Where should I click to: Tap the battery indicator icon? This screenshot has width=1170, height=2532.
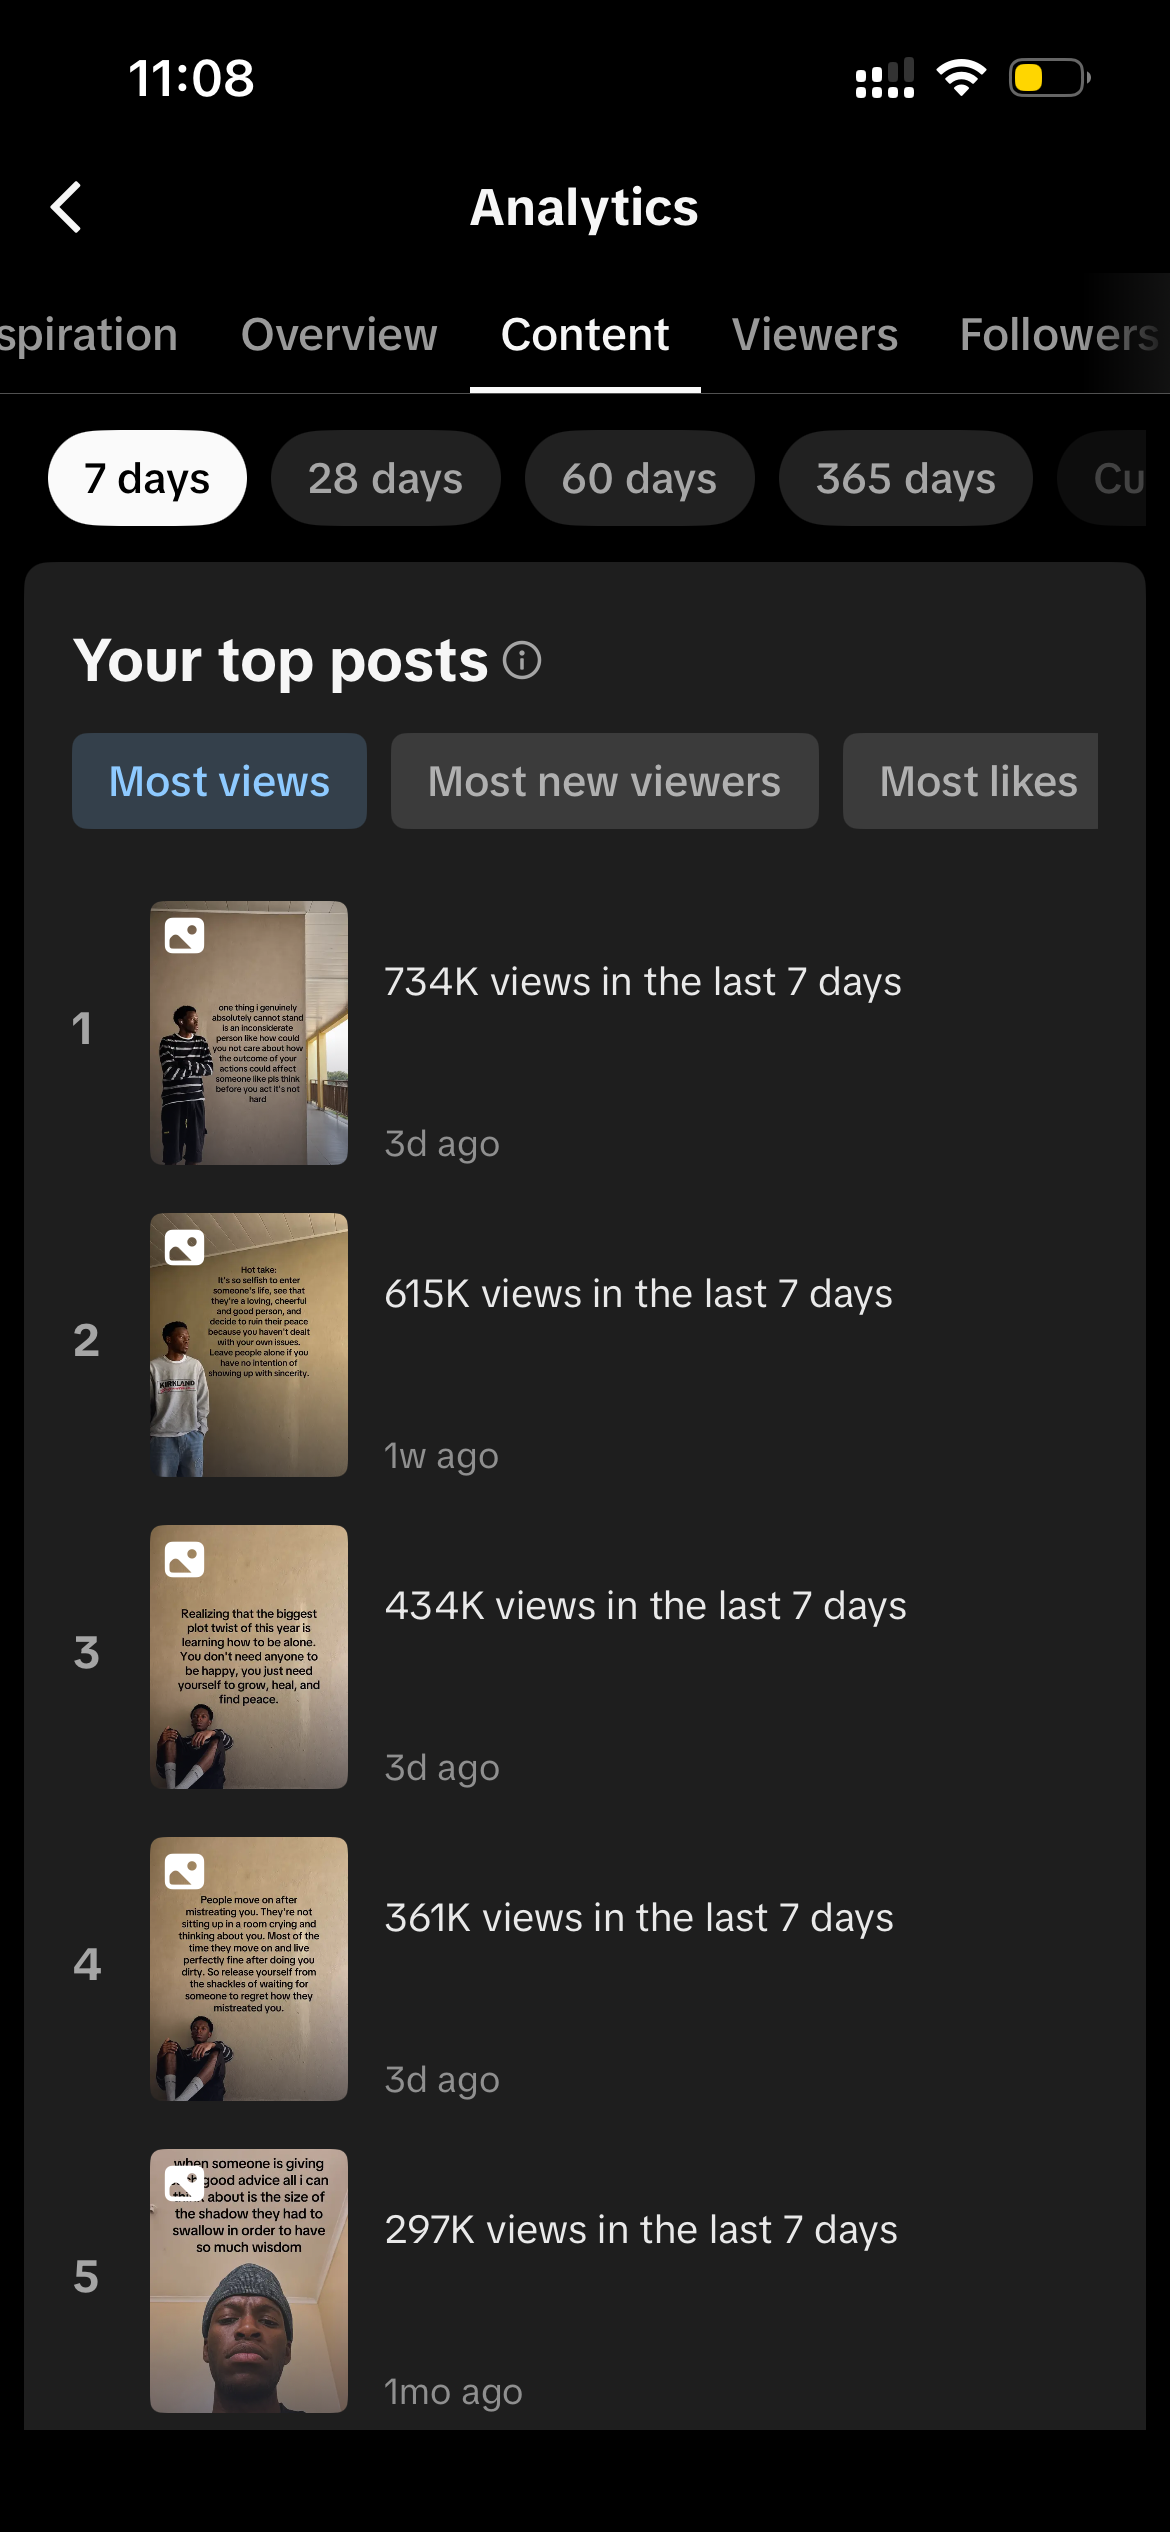click(x=1049, y=77)
